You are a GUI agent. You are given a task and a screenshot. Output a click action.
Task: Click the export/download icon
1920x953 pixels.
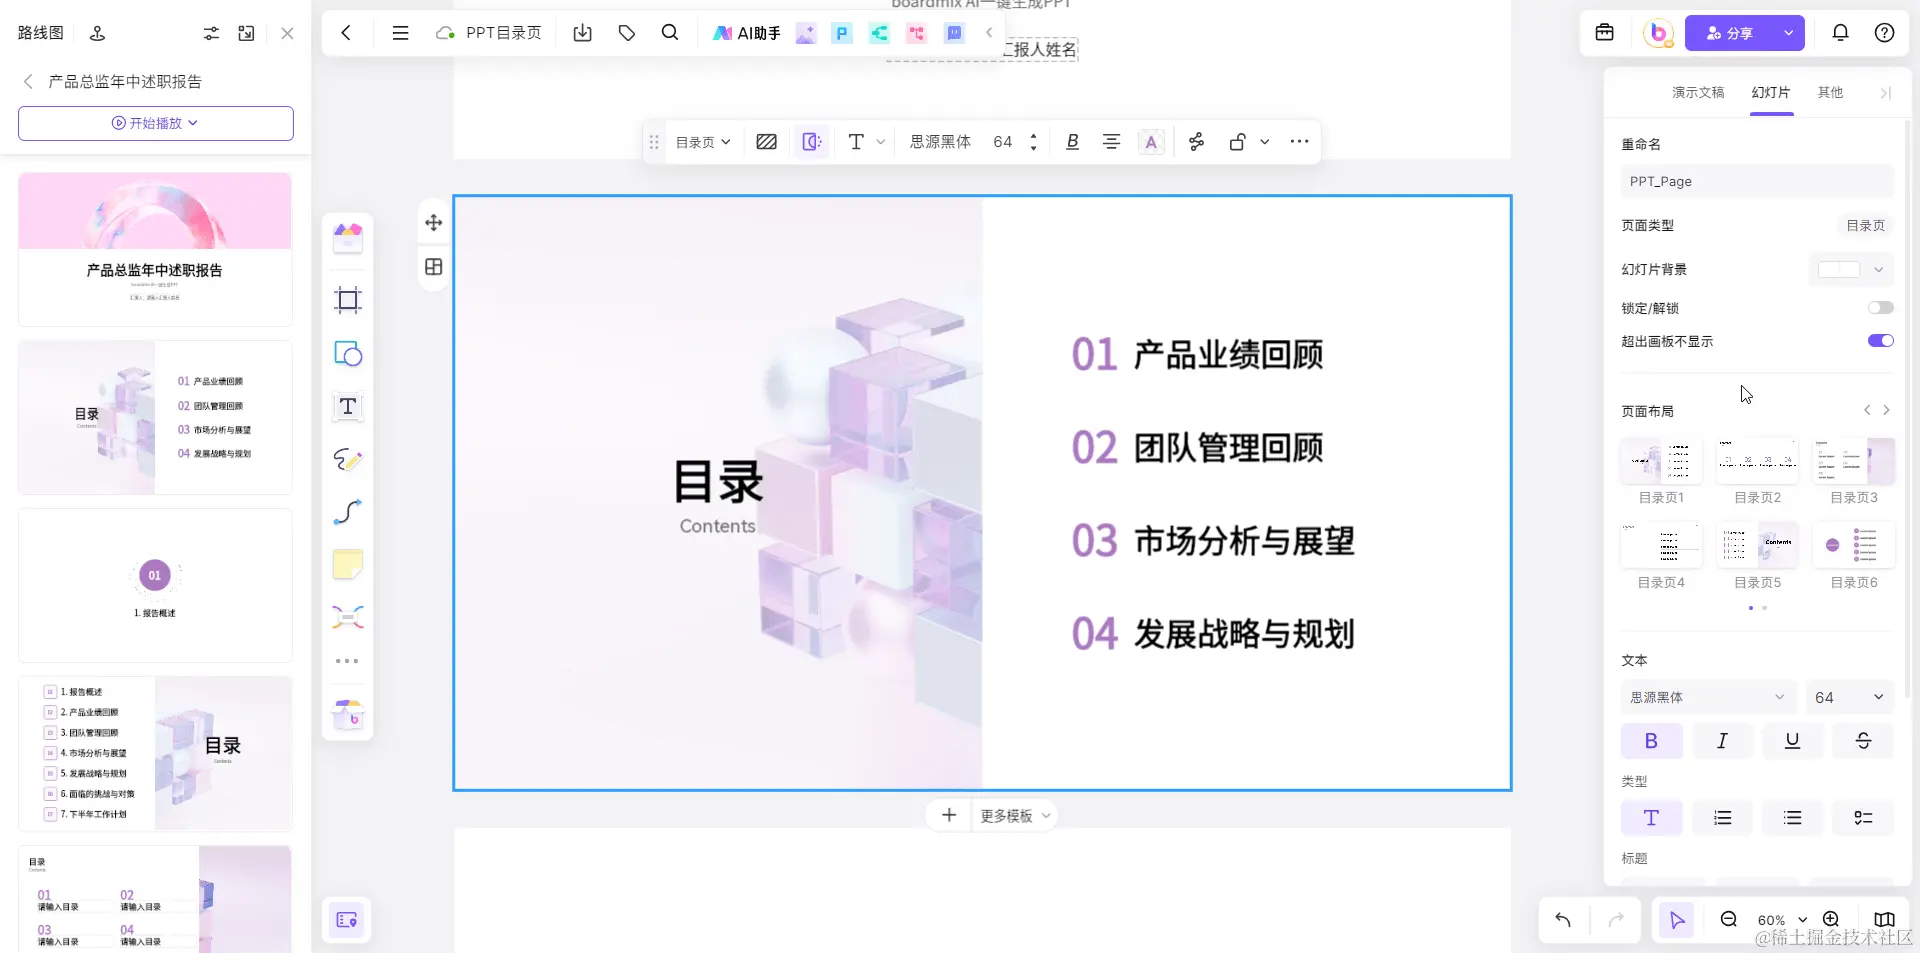point(582,33)
